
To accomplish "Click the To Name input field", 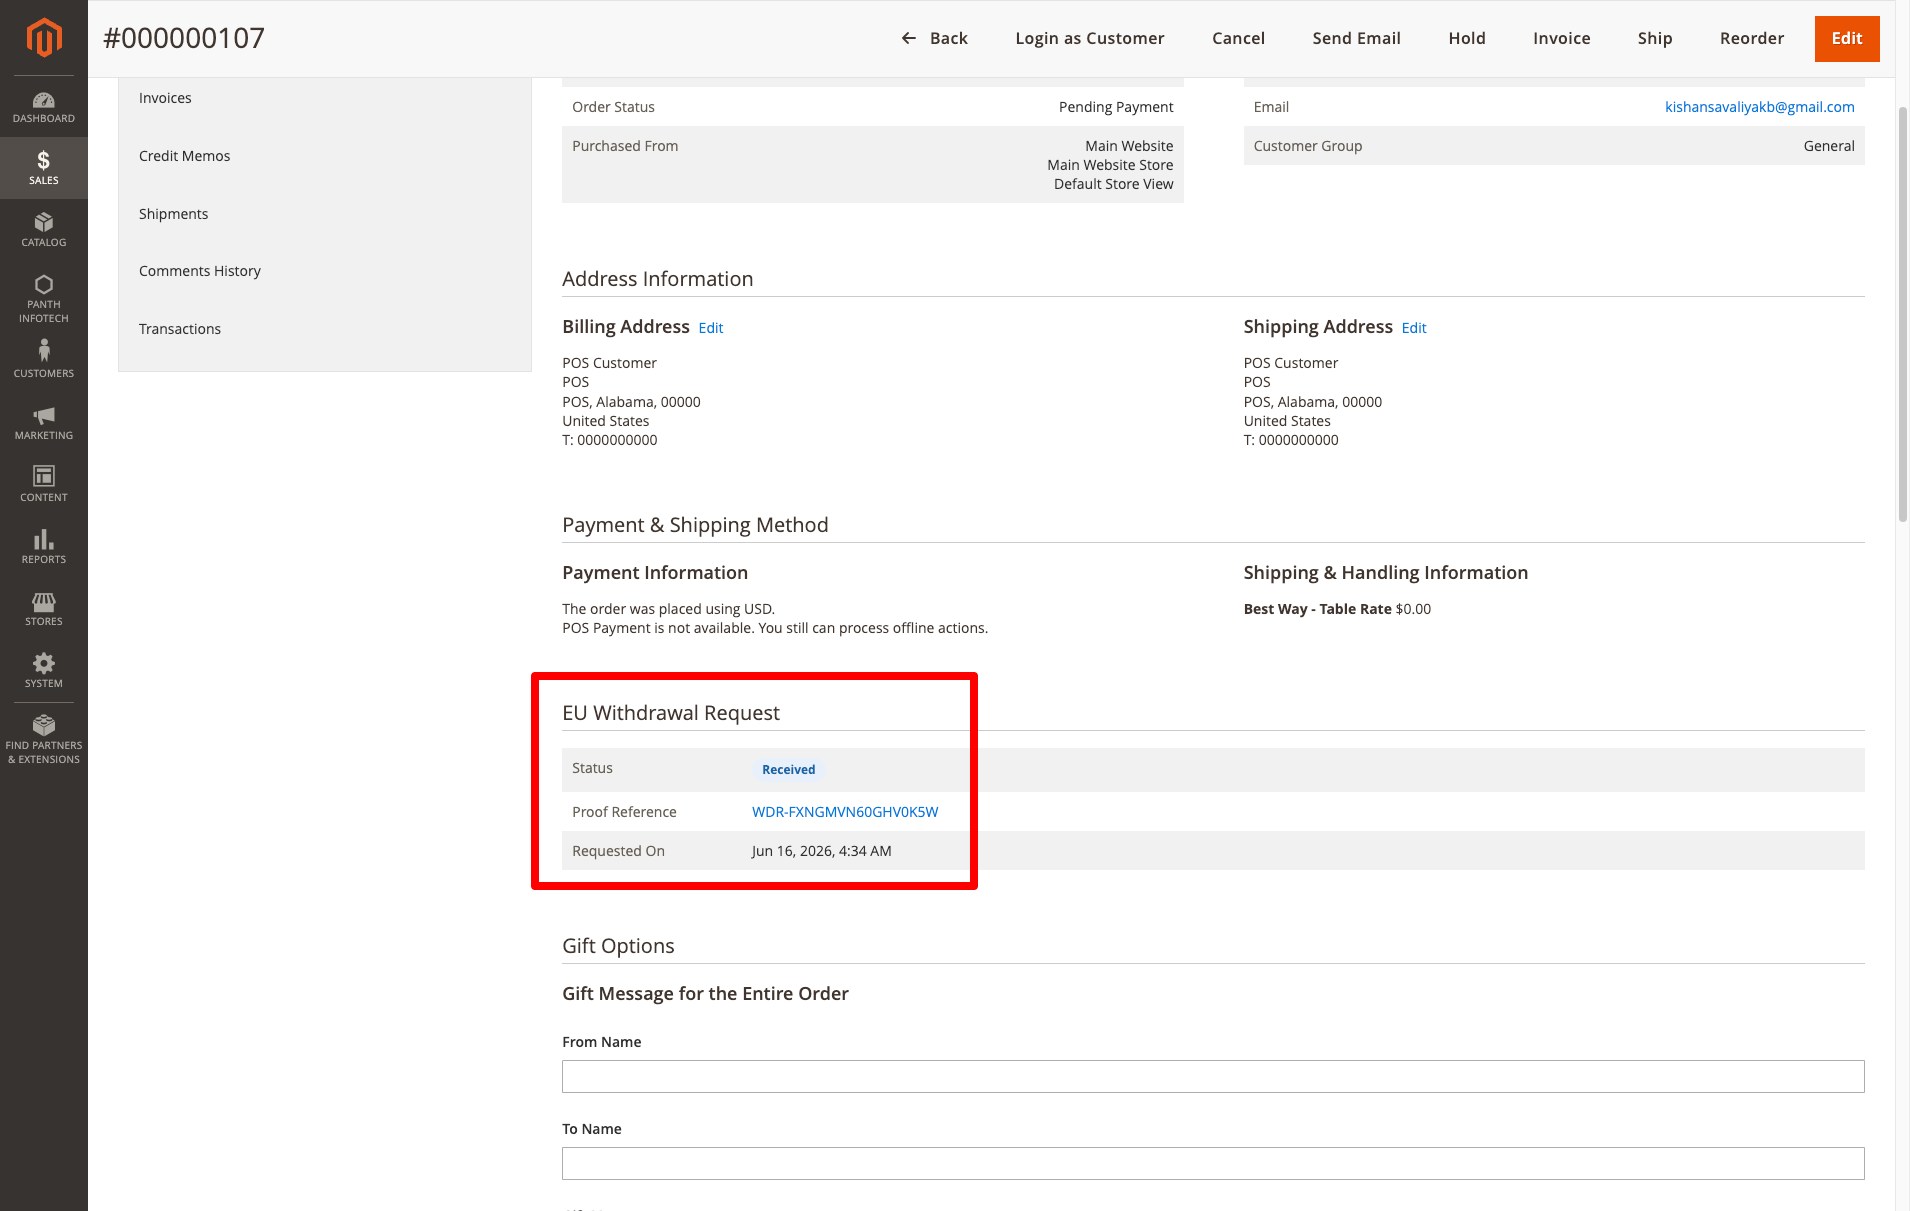I will click(1213, 1163).
